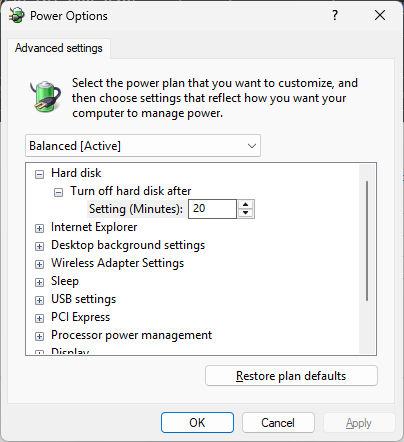Click Restore plan defaults button

[291, 376]
